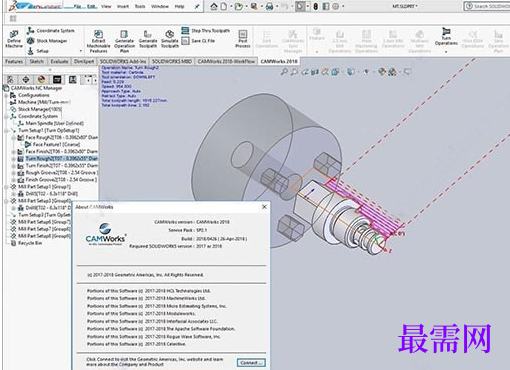
Task: Click the Zoom to Area view icon
Action: tap(294, 72)
